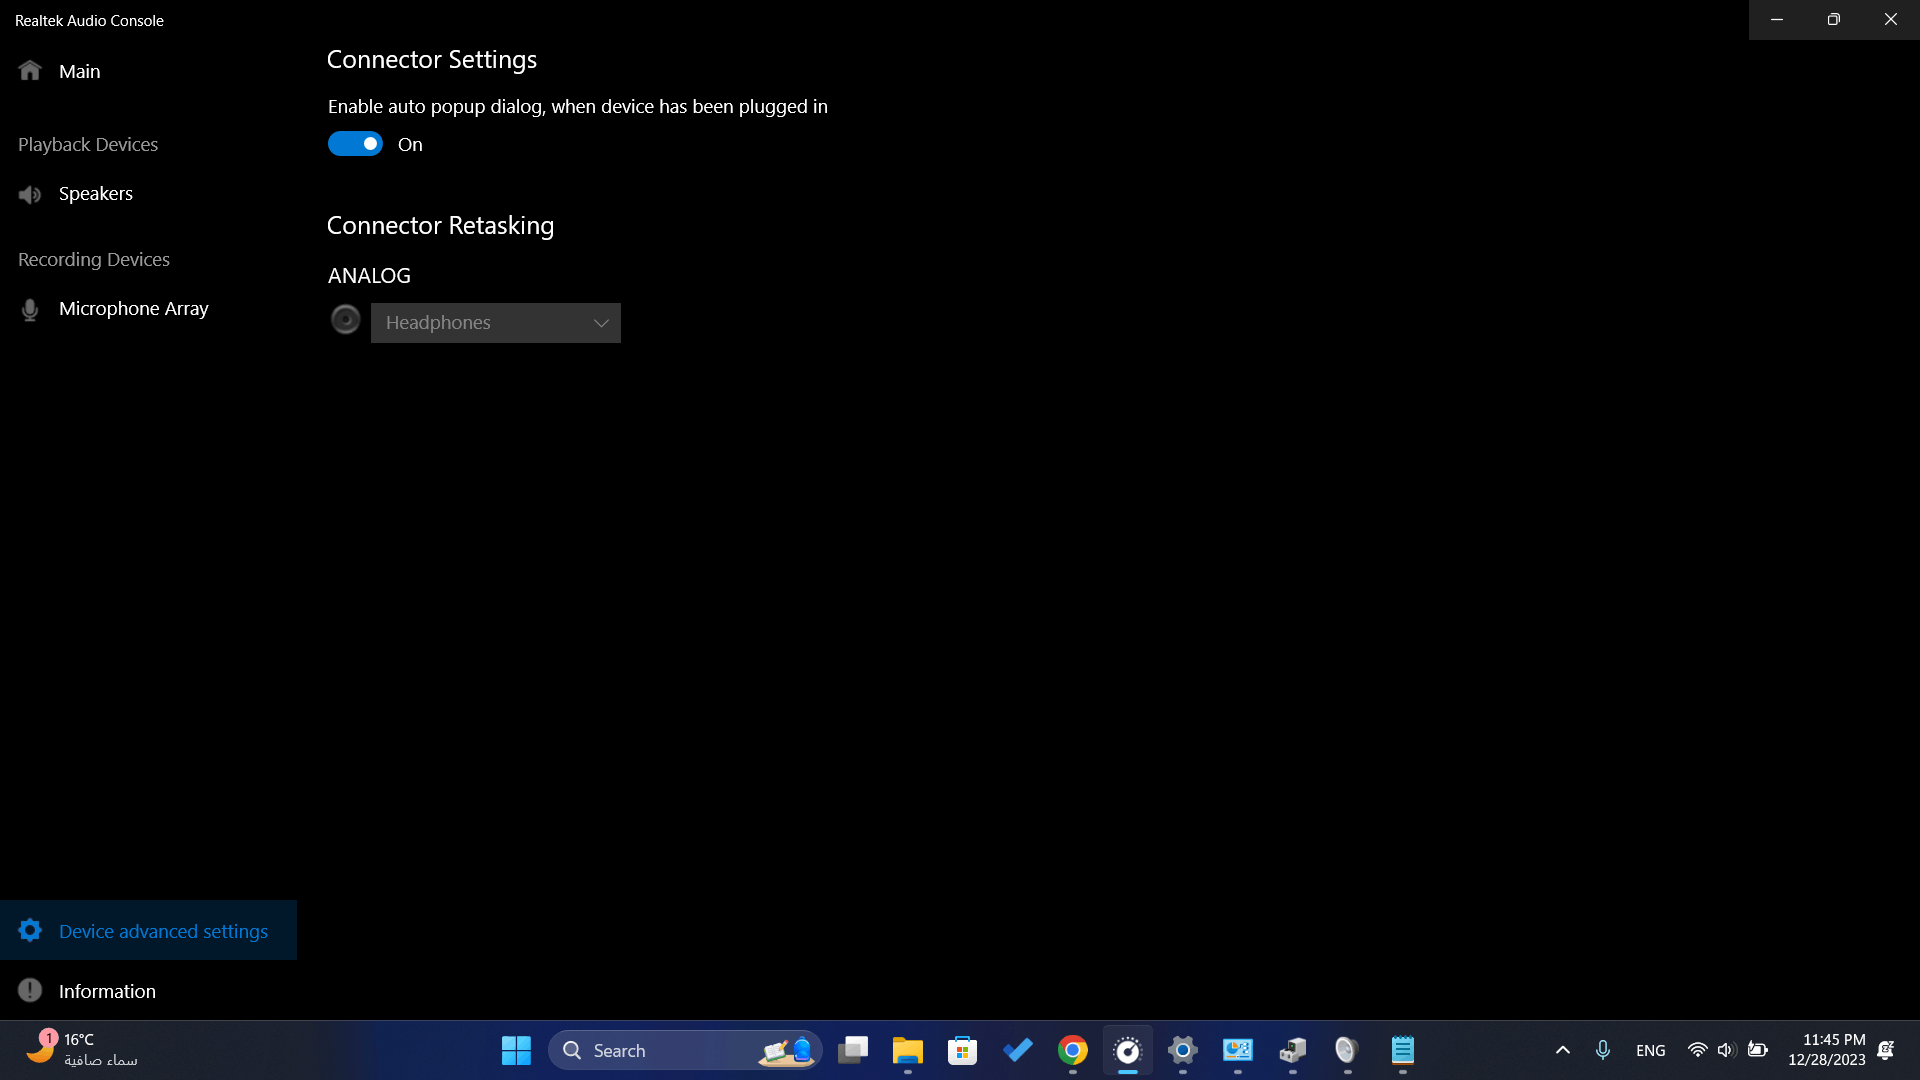Launch Microsoft Store from taskbar
This screenshot has width=1920, height=1080.
[x=963, y=1051]
